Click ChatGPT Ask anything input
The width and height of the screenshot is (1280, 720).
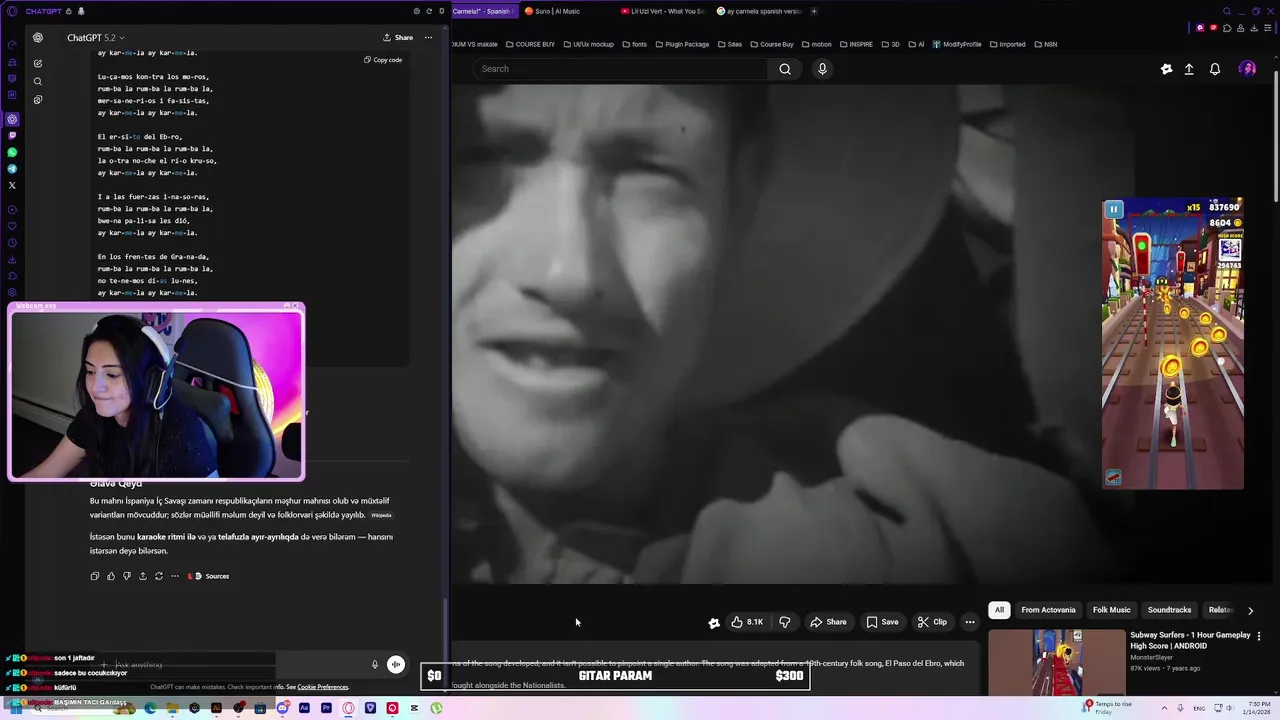pos(235,664)
